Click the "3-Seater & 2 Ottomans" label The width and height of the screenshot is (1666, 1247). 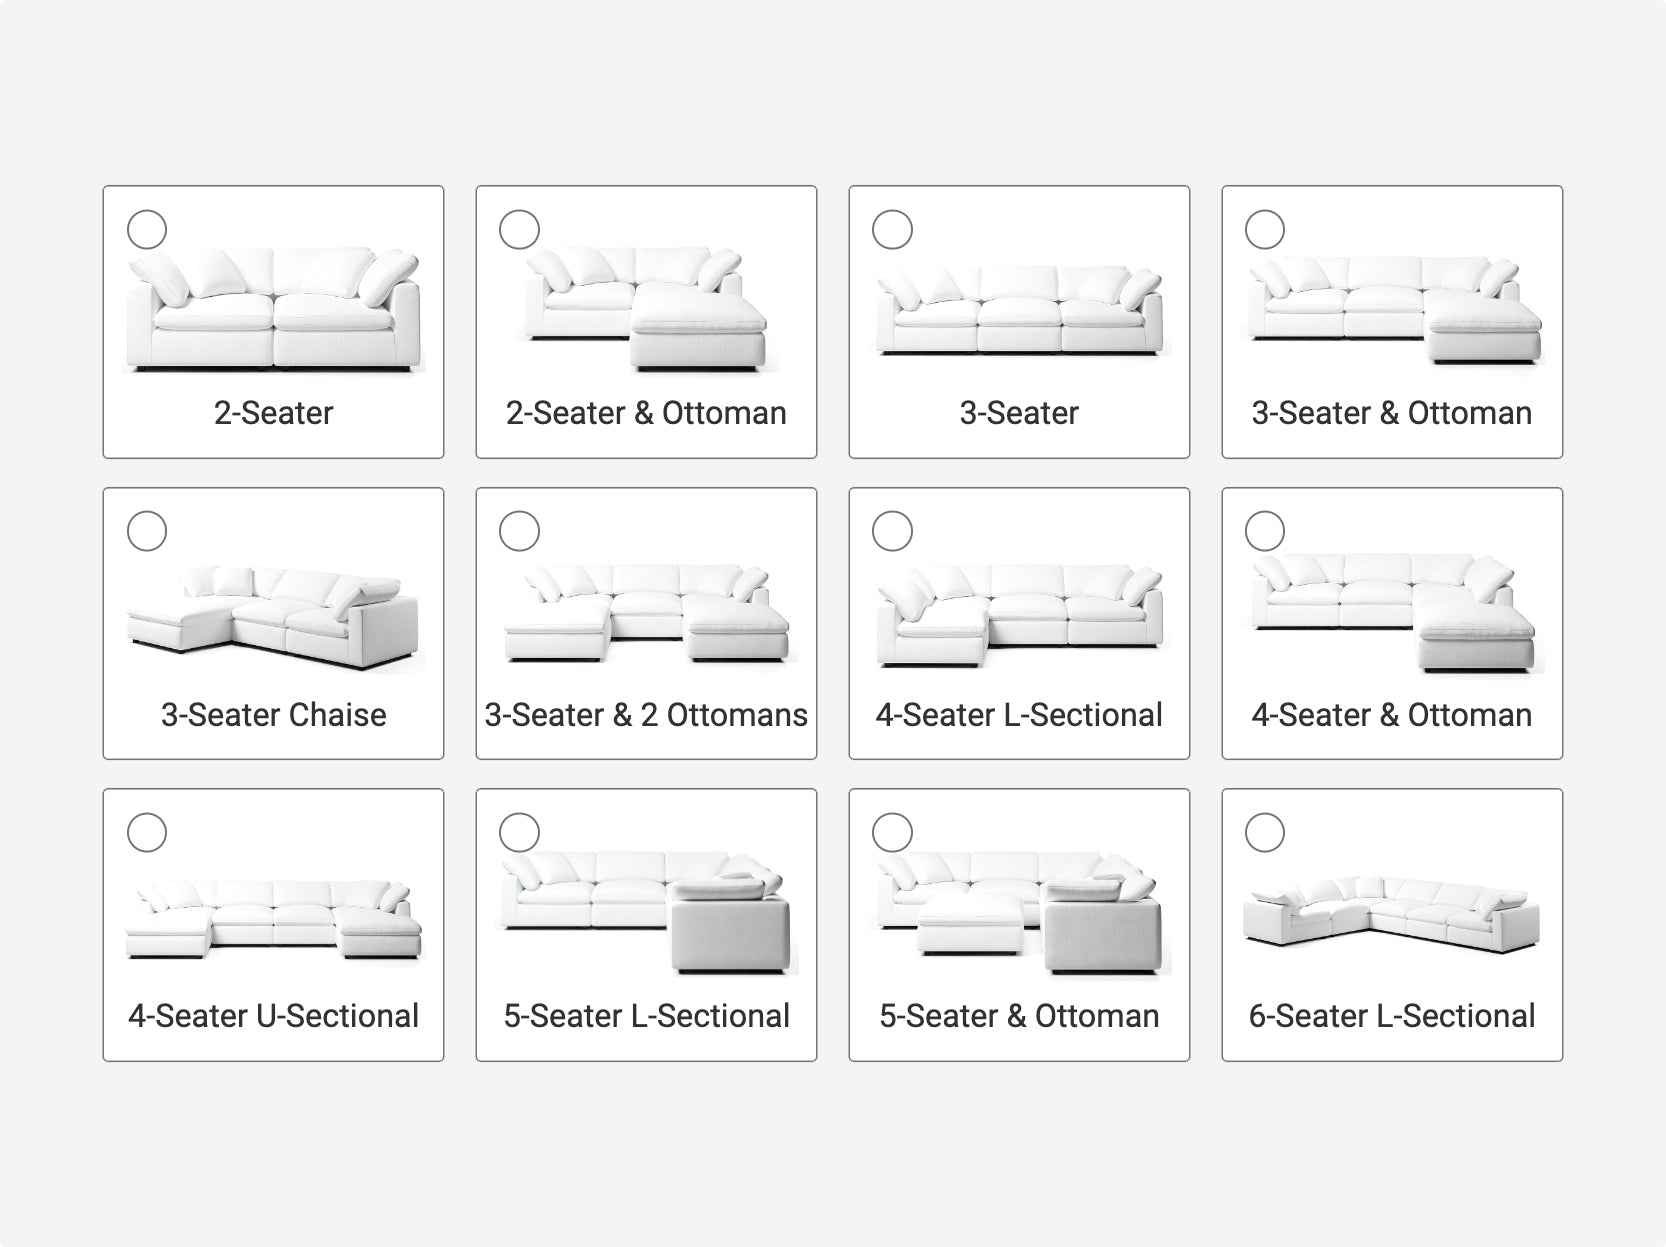pos(646,715)
